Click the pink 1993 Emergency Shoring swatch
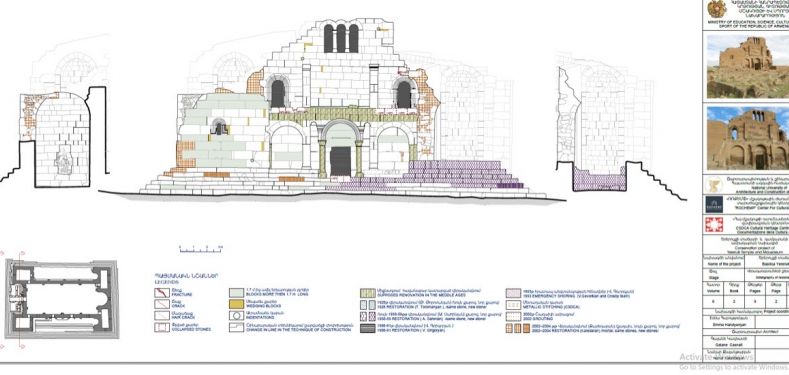 (x=513, y=293)
